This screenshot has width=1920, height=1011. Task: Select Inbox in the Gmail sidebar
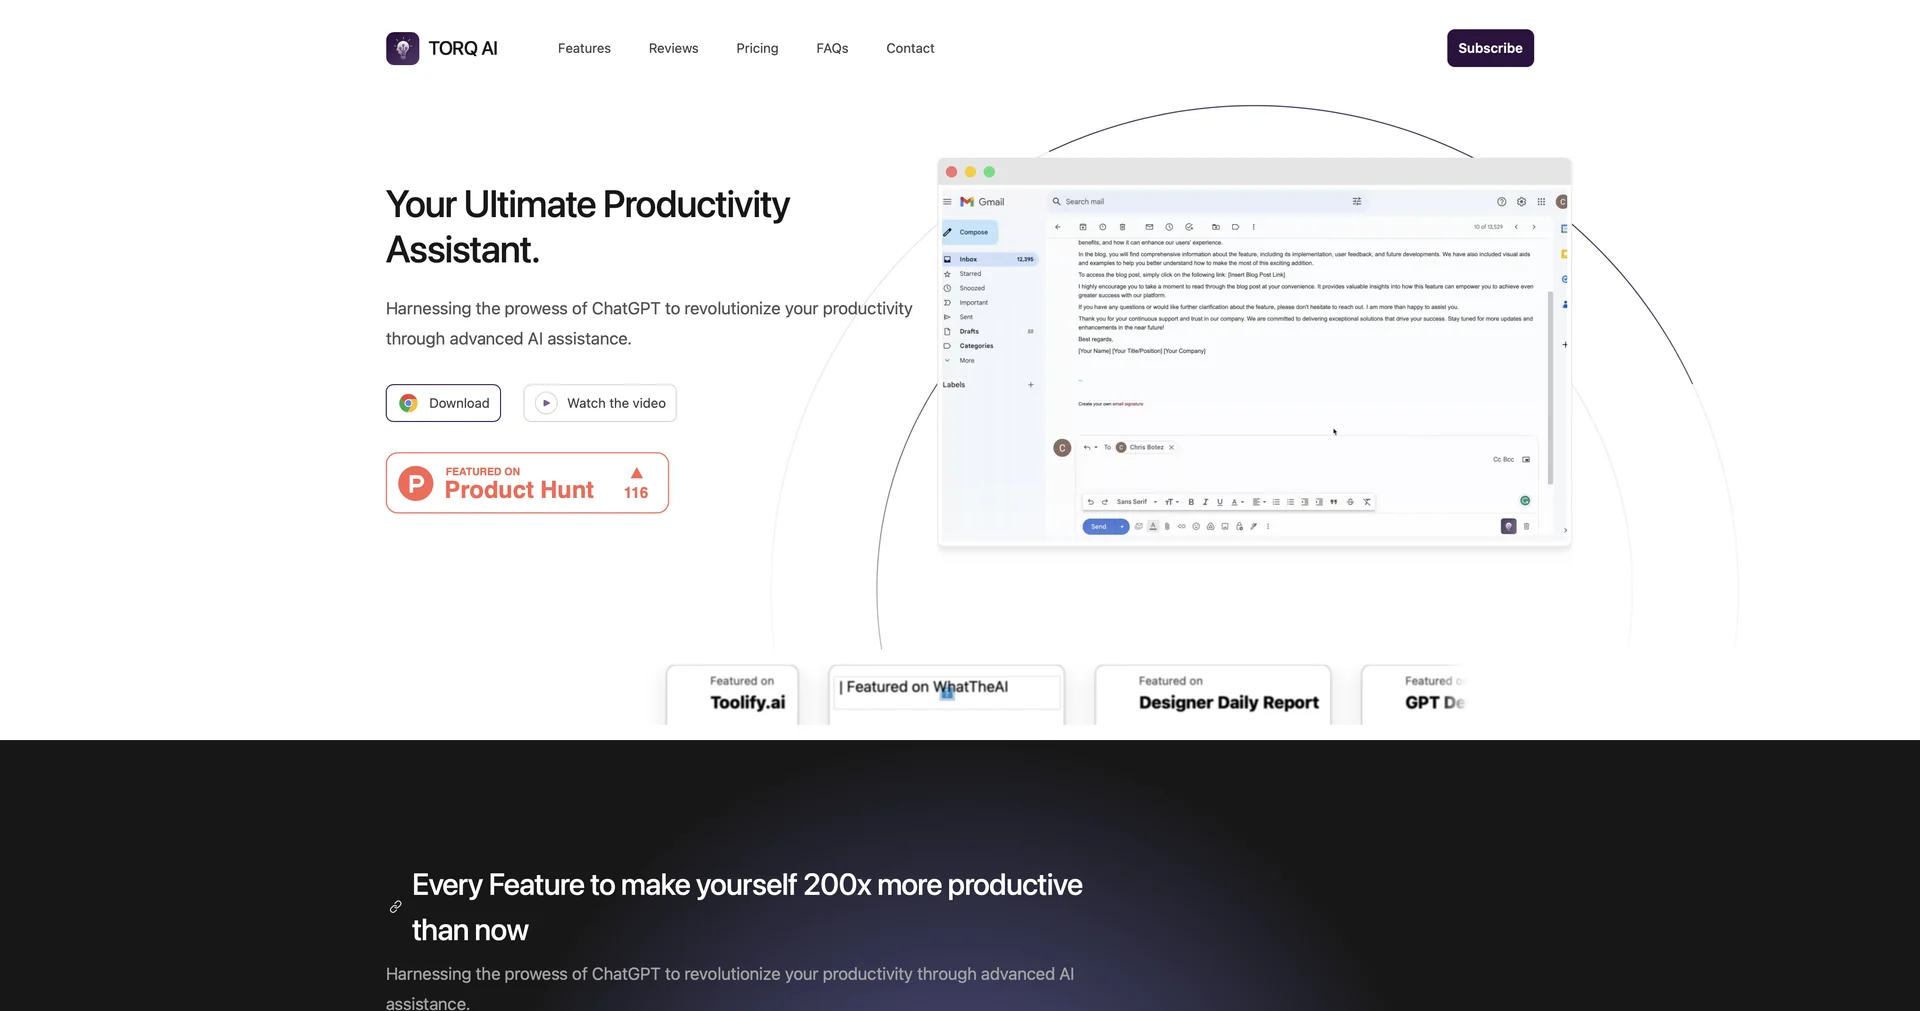990,259
